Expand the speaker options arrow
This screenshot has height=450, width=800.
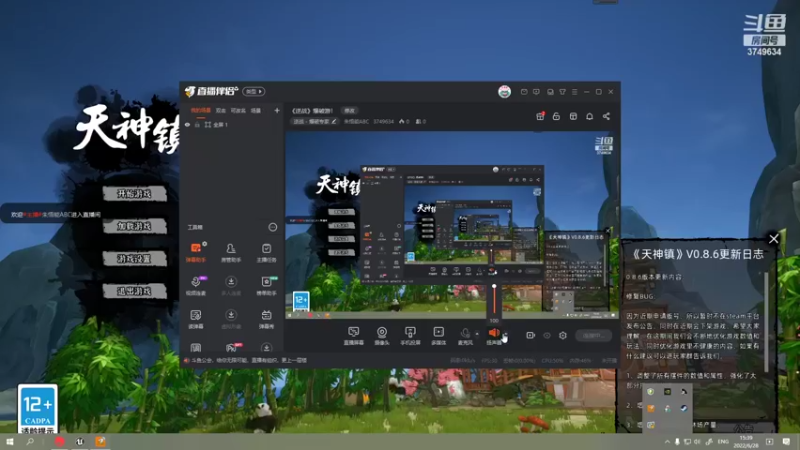click(x=506, y=334)
